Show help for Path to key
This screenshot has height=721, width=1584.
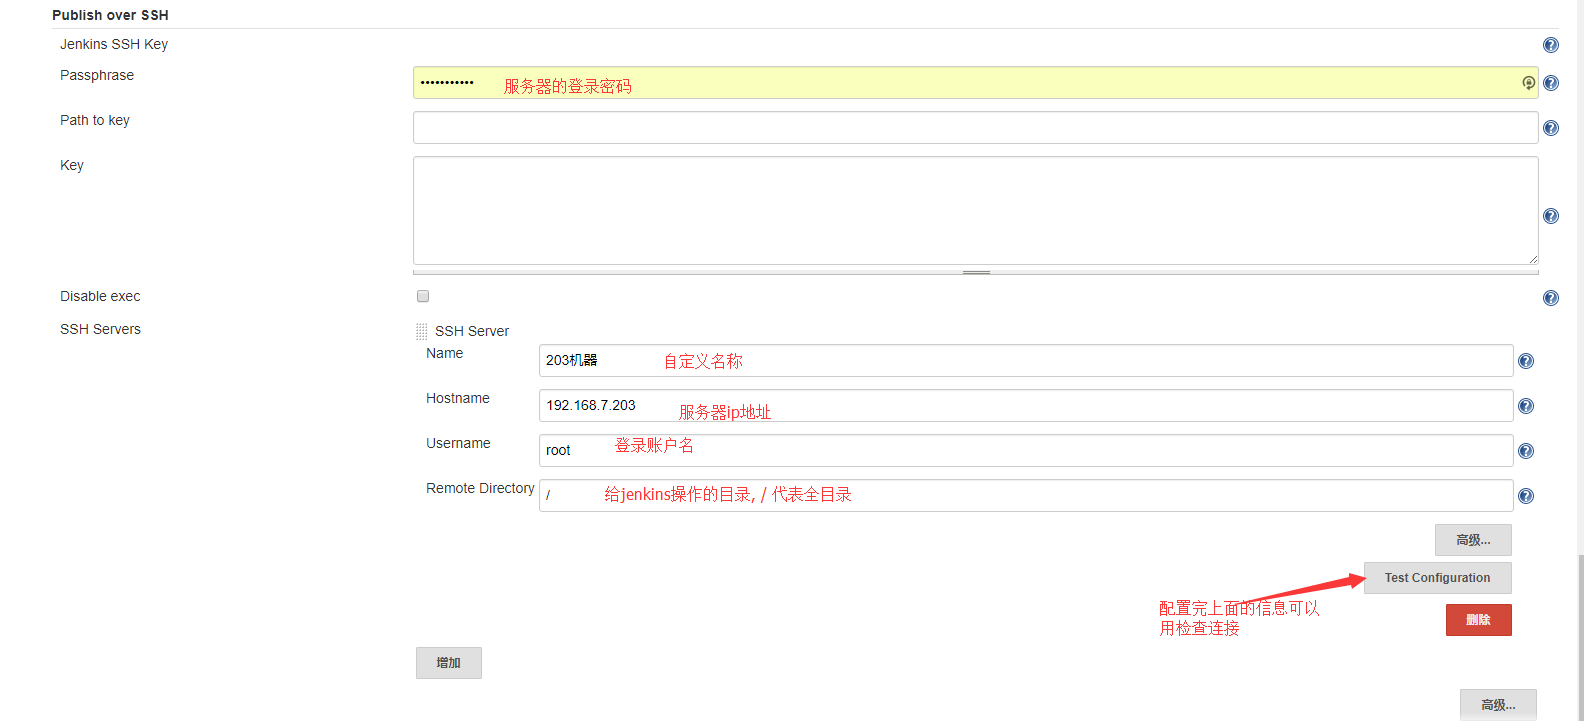1550,128
